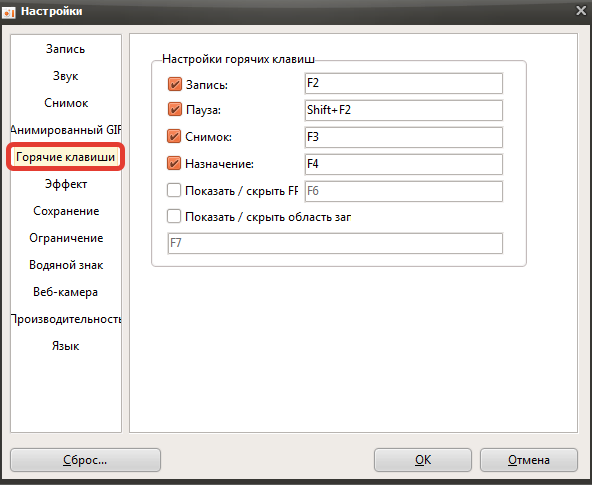Uncheck the Пауза hotkey checkbox
This screenshot has width=592, height=485.
(174, 110)
